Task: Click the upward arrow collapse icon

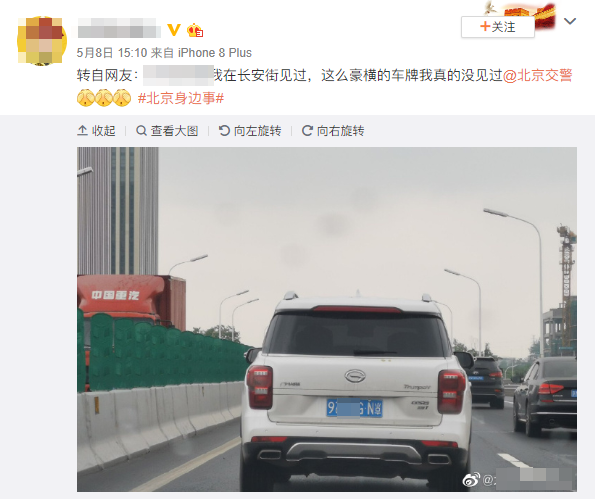Action: [x=82, y=131]
